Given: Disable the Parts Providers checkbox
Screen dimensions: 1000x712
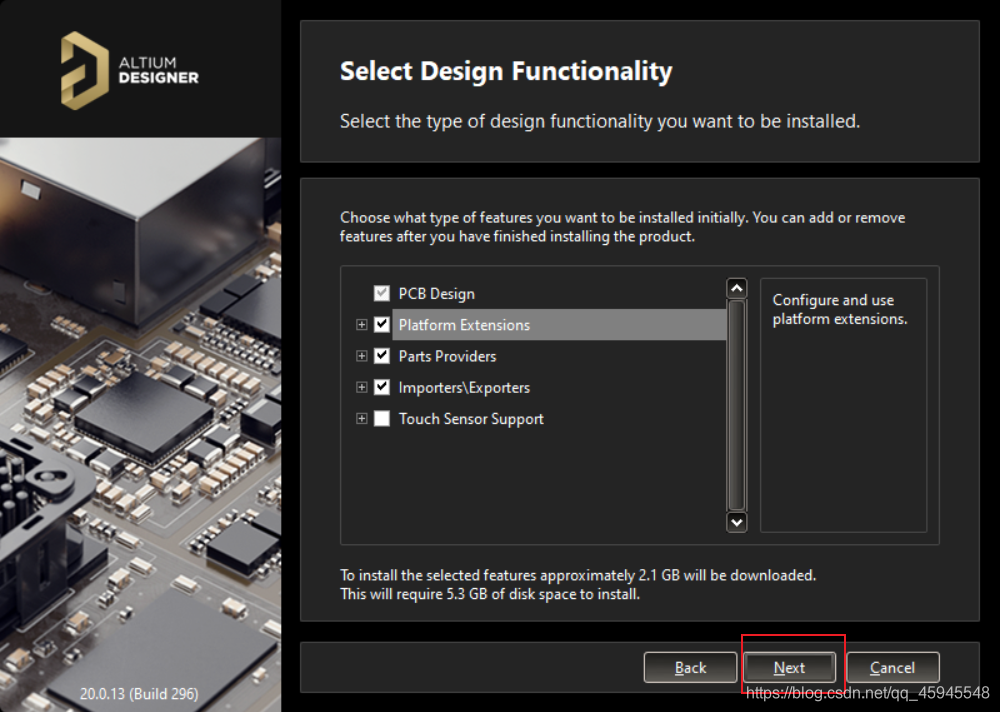Looking at the screenshot, I should [x=381, y=356].
